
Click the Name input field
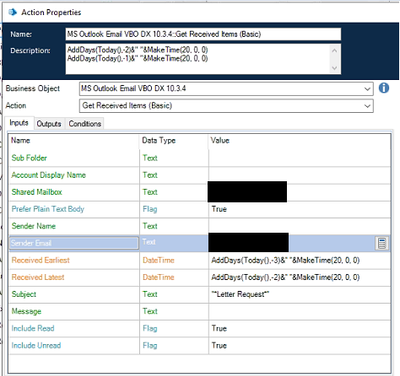pos(203,34)
